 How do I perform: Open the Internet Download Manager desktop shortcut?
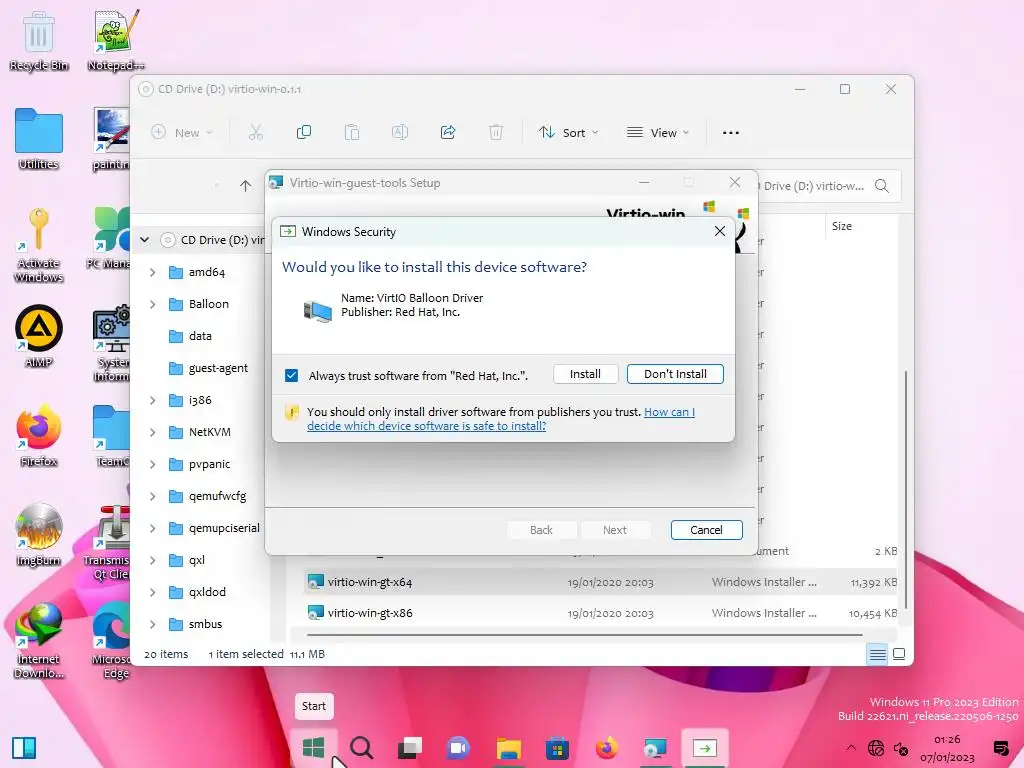tap(39, 640)
